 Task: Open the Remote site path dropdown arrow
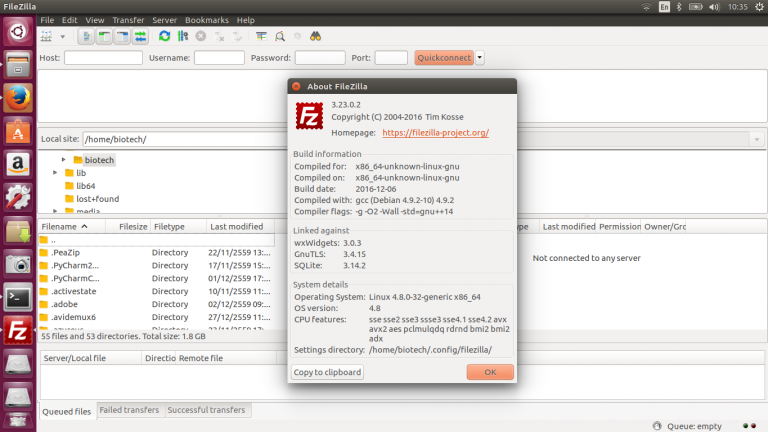pos(757,140)
